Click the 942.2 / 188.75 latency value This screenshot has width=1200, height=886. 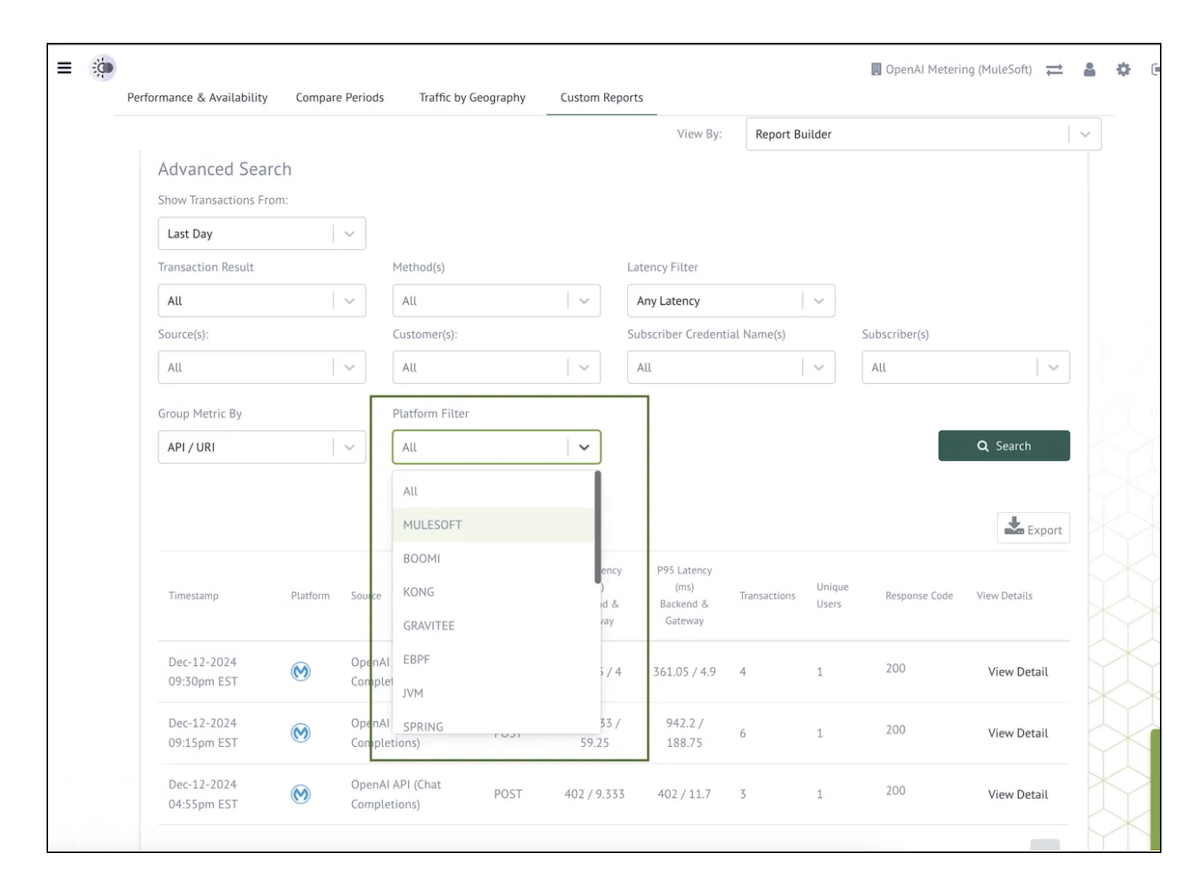coord(684,733)
